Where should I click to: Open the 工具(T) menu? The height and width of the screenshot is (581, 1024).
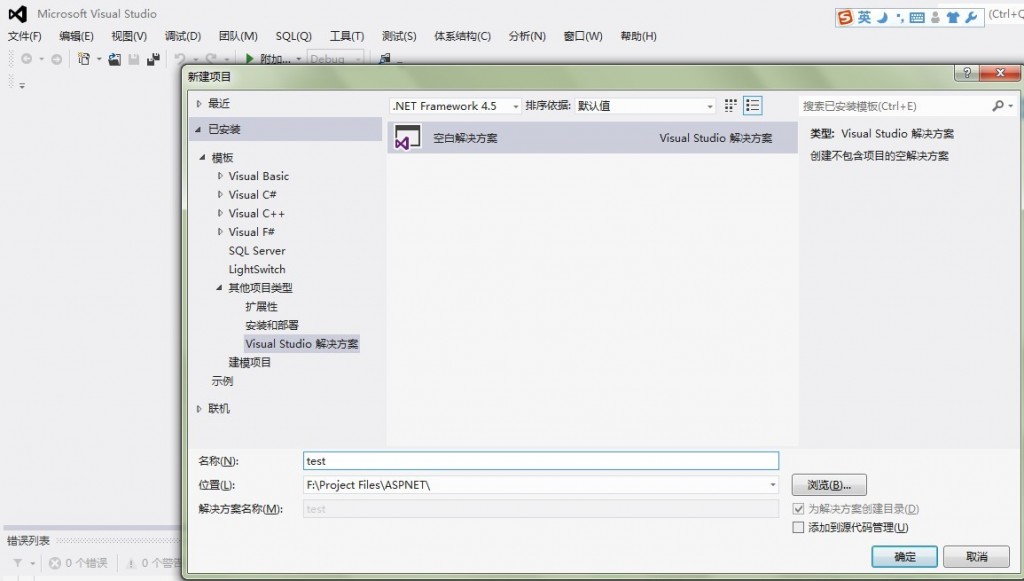click(346, 36)
